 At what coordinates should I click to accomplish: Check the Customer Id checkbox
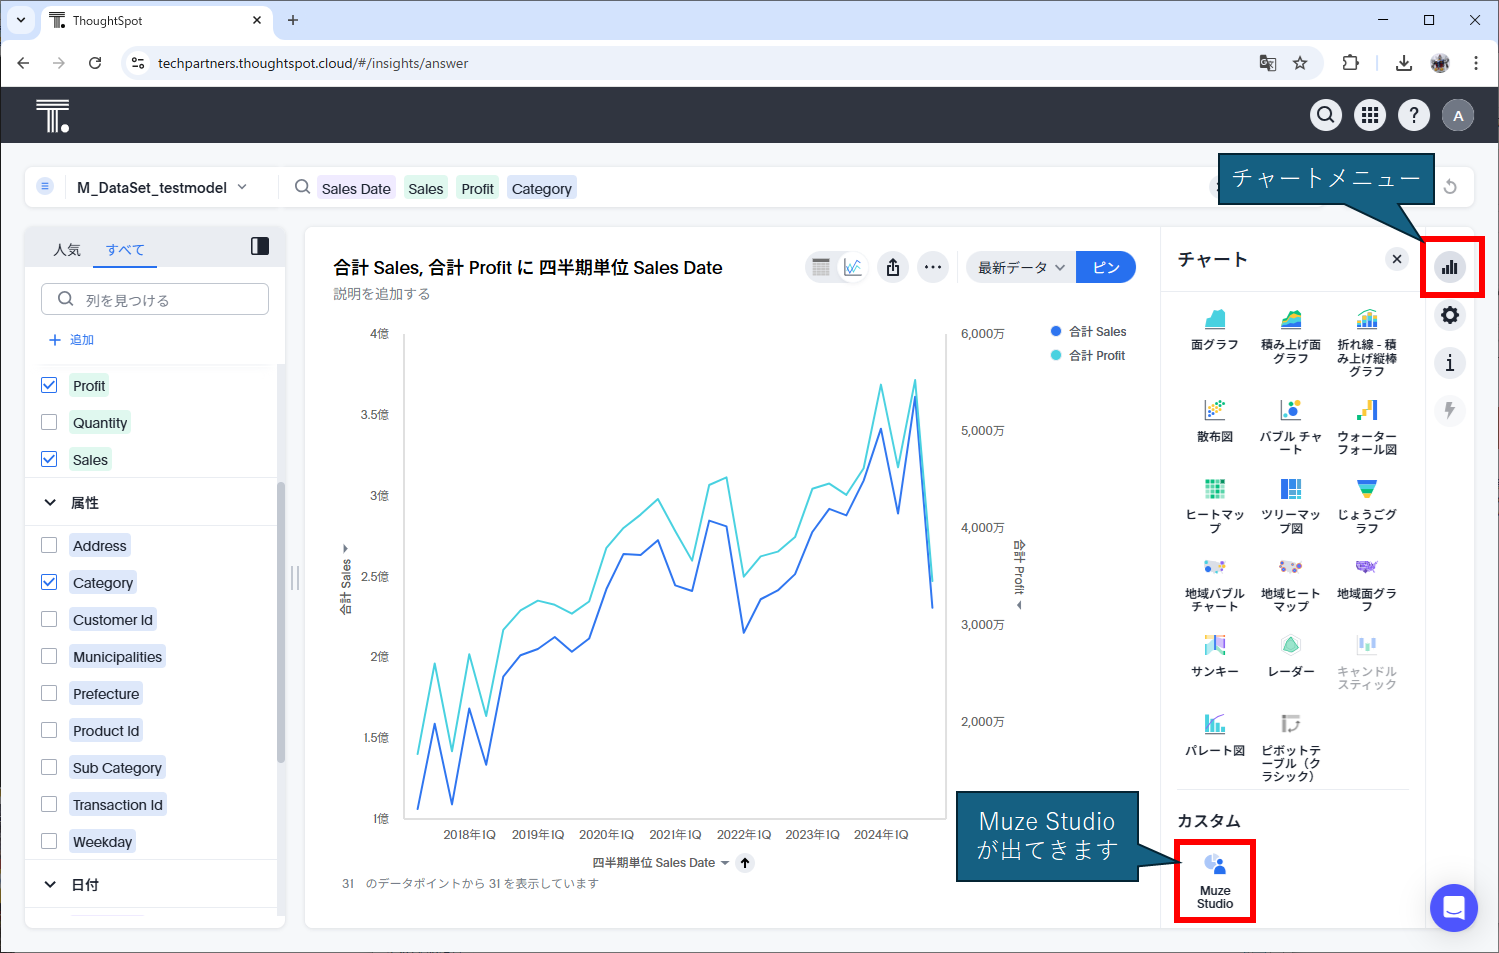[49, 619]
